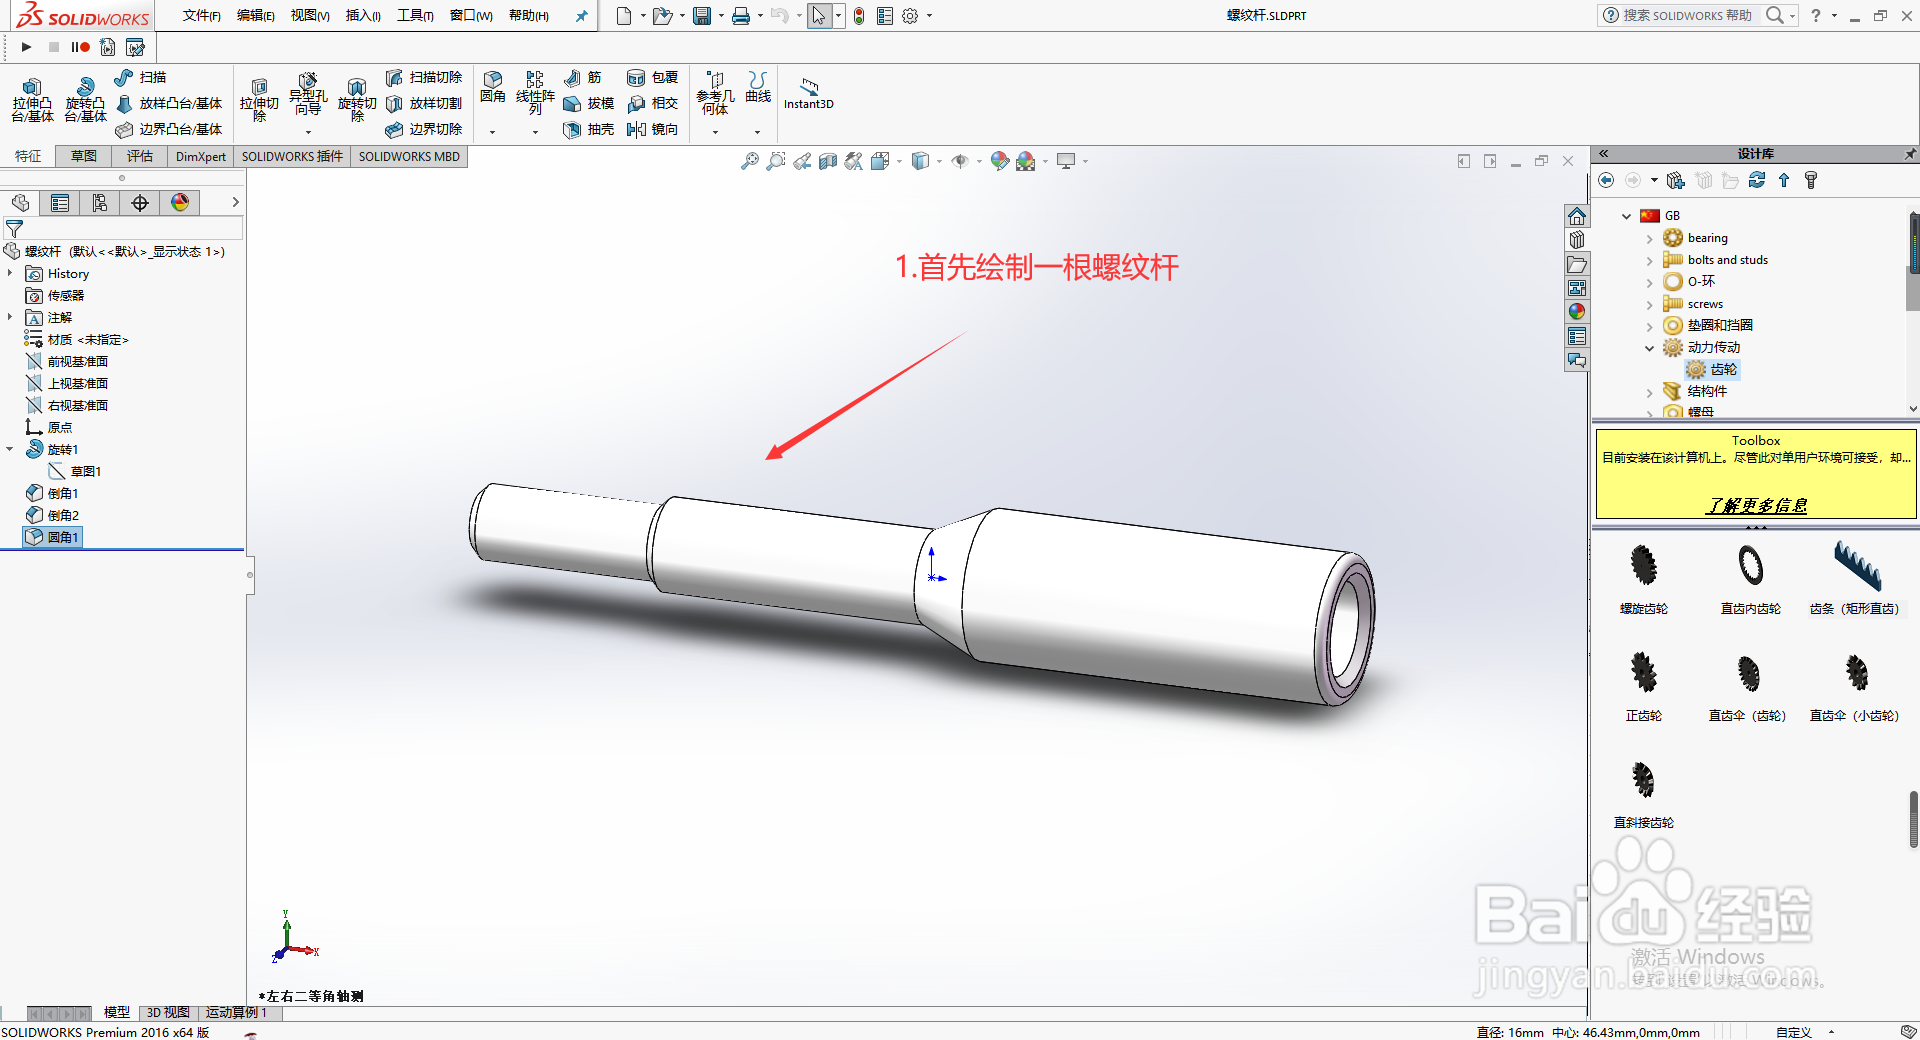Click Boundary Cut (边界切除) tool
This screenshot has height=1040, width=1920.
(x=424, y=129)
